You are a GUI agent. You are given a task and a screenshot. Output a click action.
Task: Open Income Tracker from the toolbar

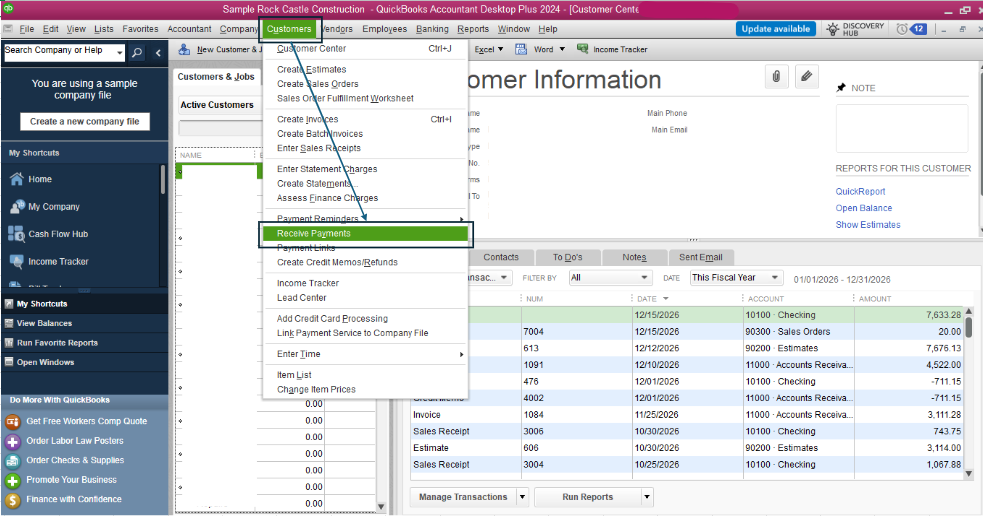[x=612, y=49]
